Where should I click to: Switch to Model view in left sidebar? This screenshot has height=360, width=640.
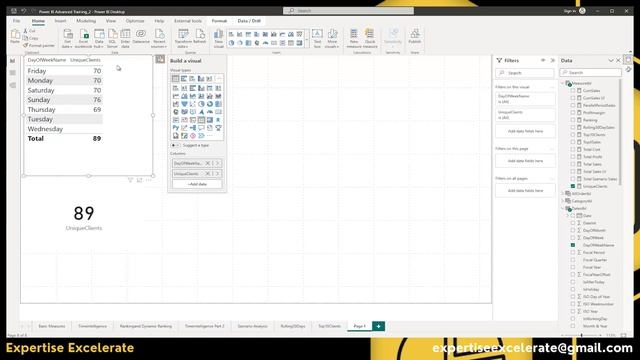coord(13,85)
